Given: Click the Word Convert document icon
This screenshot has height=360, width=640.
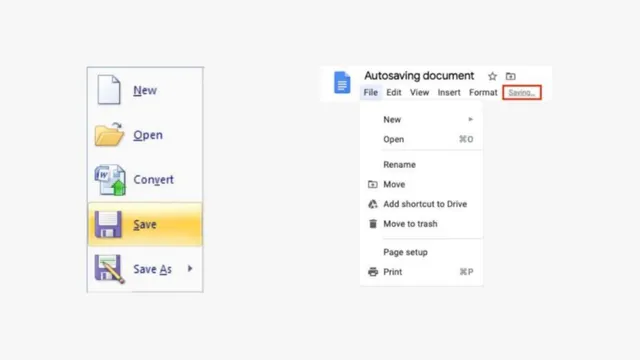Looking at the screenshot, I should [110, 180].
